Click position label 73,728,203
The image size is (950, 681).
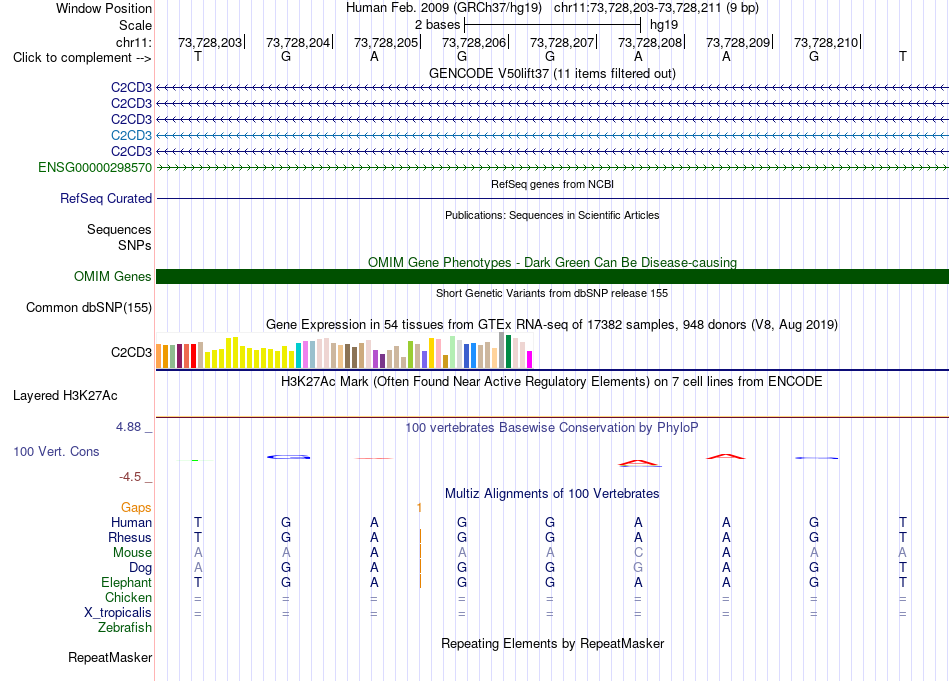[x=210, y=42]
